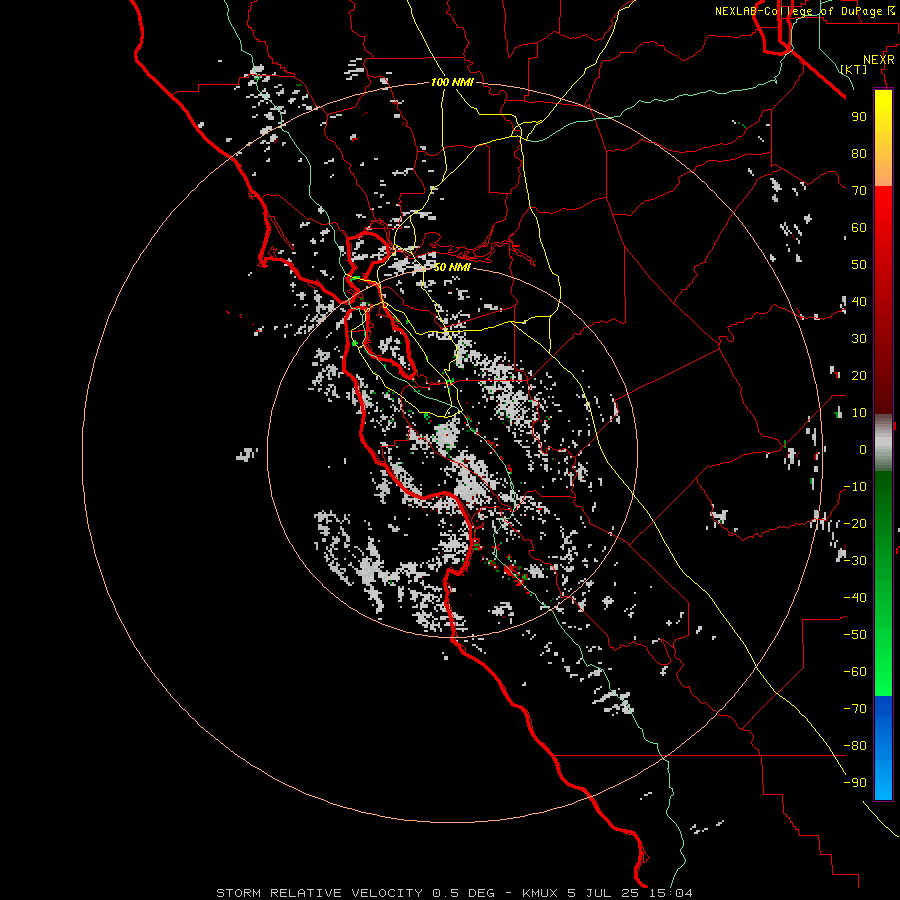The width and height of the screenshot is (900, 900).
Task: Click the -40 scale value
Action: [x=855, y=598]
